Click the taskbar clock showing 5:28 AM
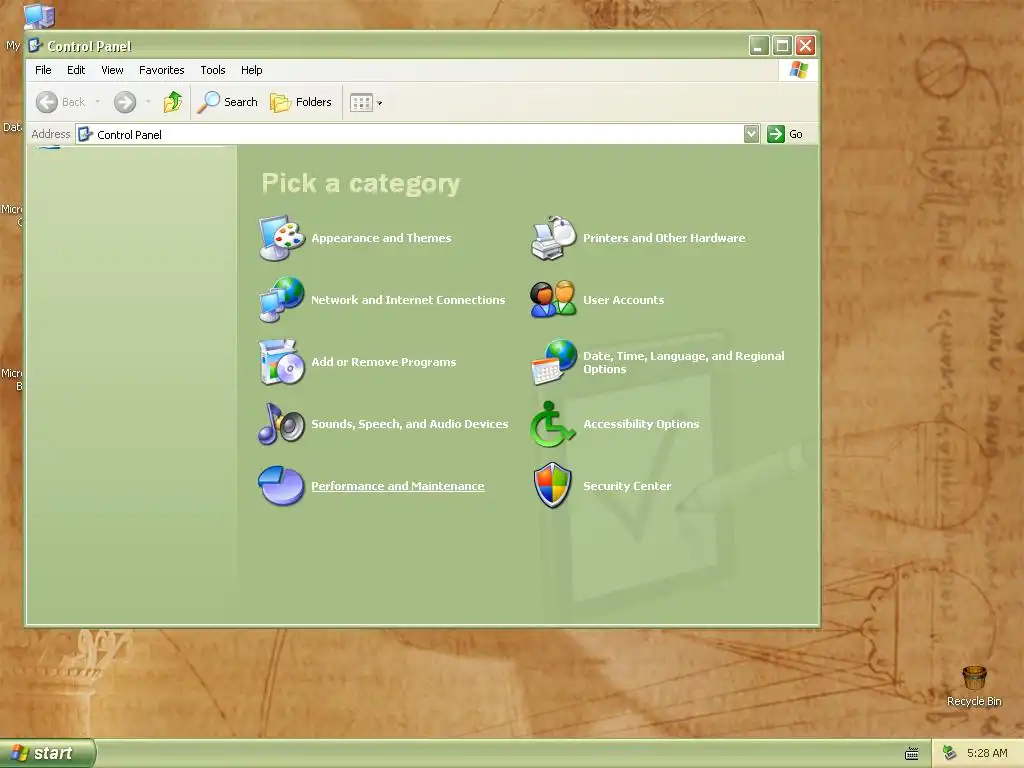The height and width of the screenshot is (768, 1024). pyautogui.click(x=987, y=753)
